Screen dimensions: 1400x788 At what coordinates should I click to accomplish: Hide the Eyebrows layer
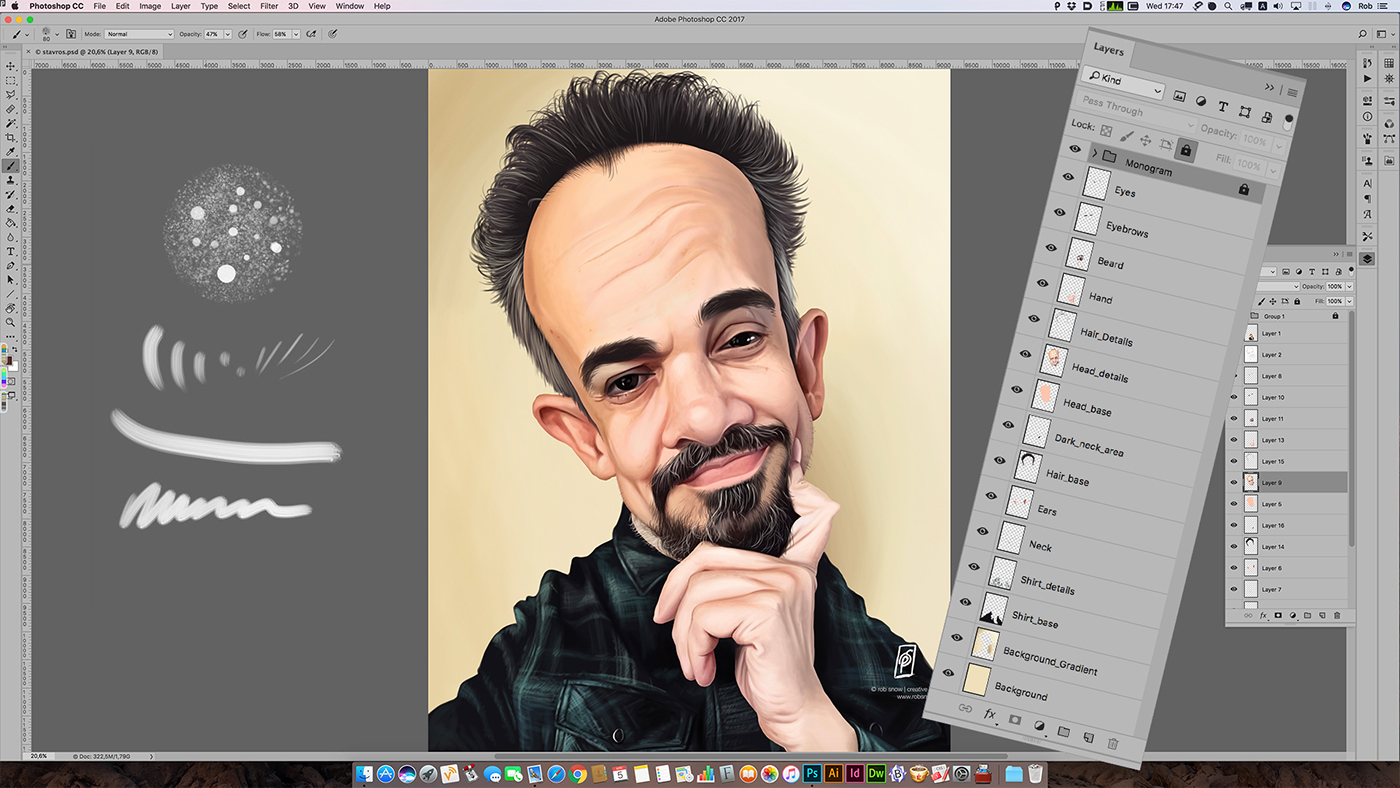pyautogui.click(x=1060, y=212)
